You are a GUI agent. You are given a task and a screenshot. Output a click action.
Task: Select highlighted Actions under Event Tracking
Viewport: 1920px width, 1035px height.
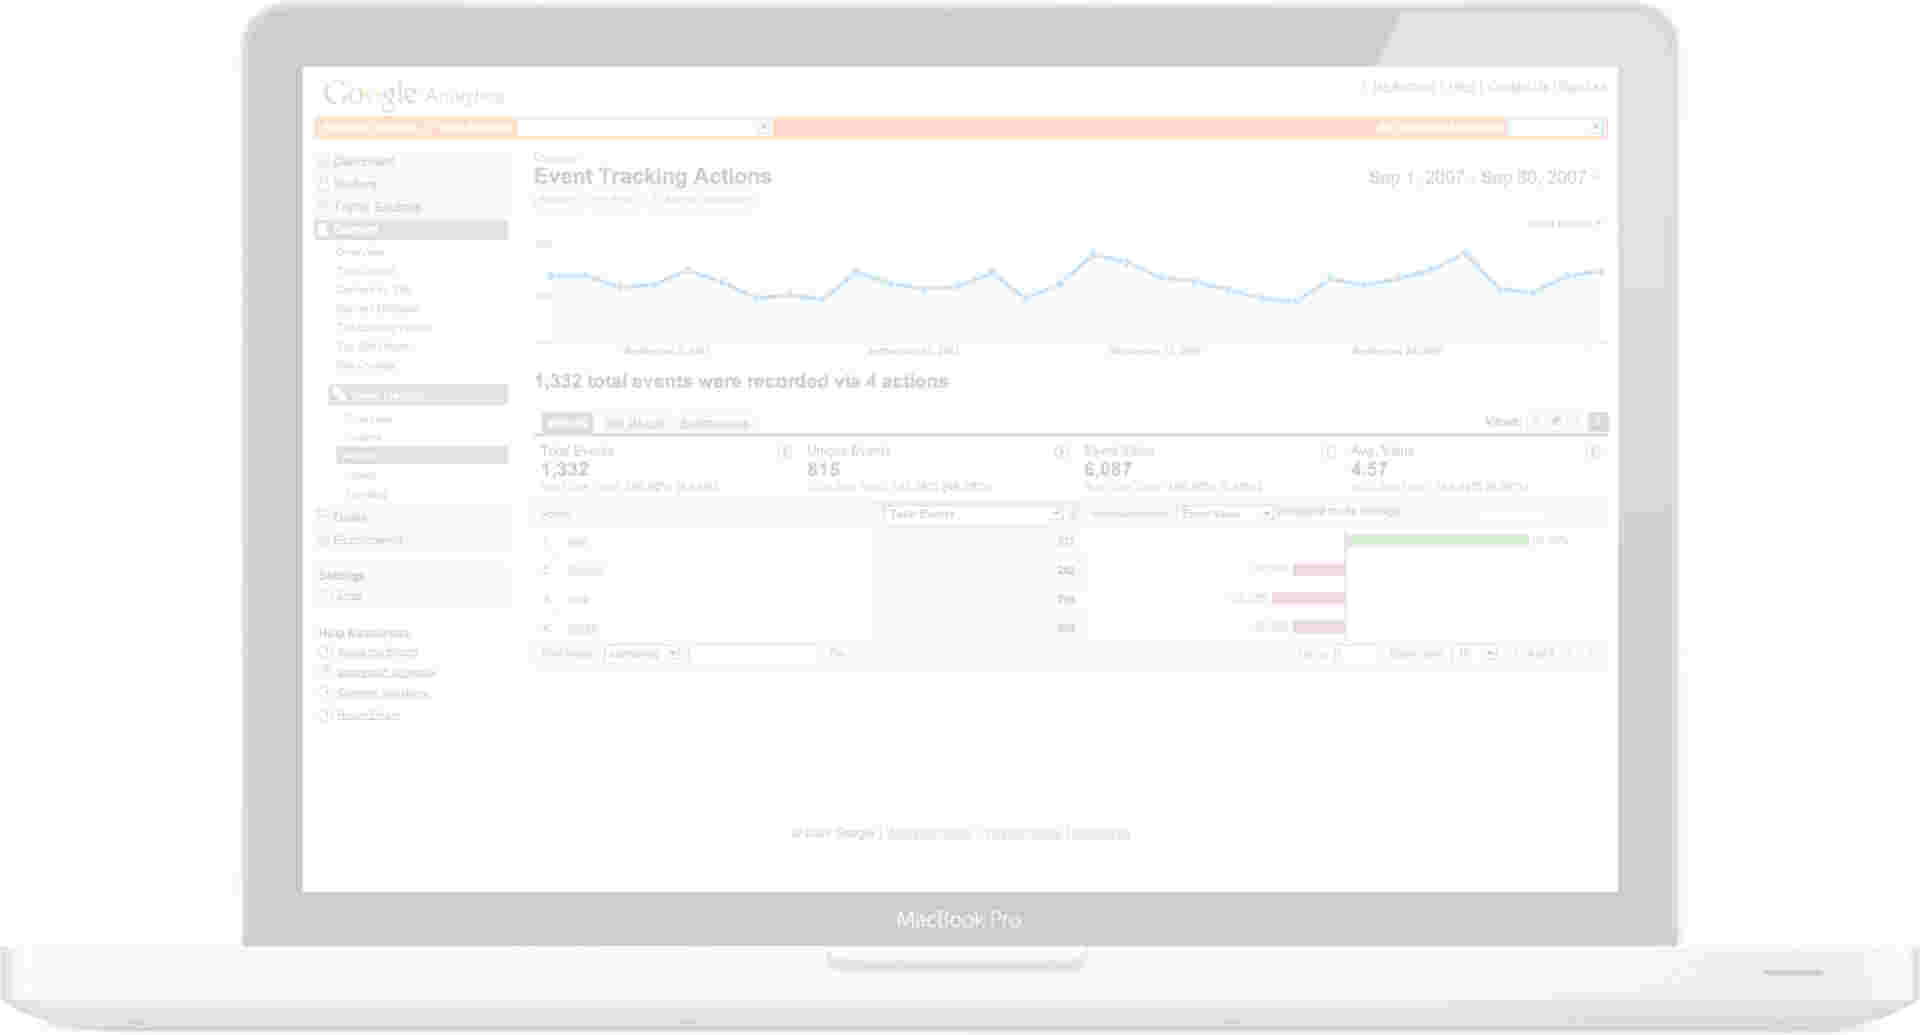click(422, 455)
